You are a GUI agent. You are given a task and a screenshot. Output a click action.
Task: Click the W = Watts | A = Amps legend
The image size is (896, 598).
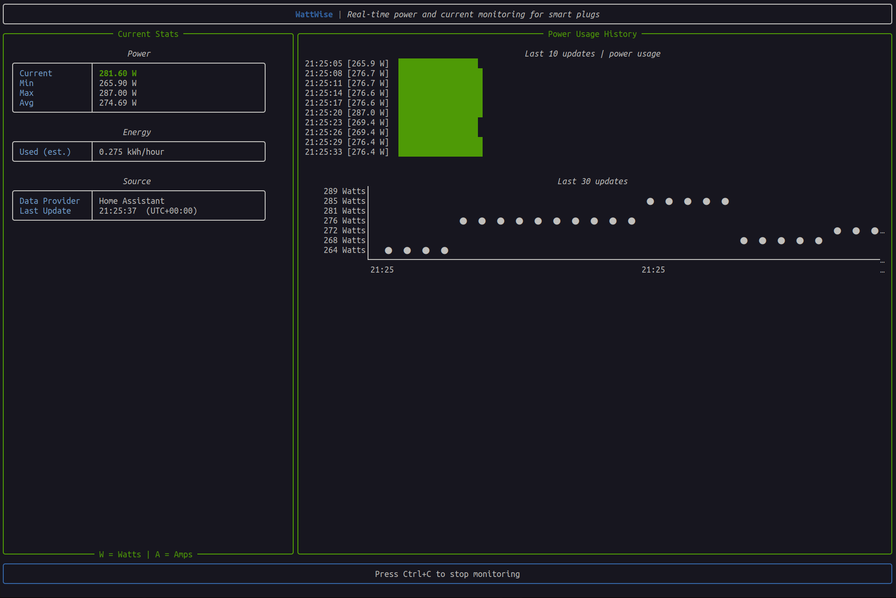pyautogui.click(x=146, y=554)
